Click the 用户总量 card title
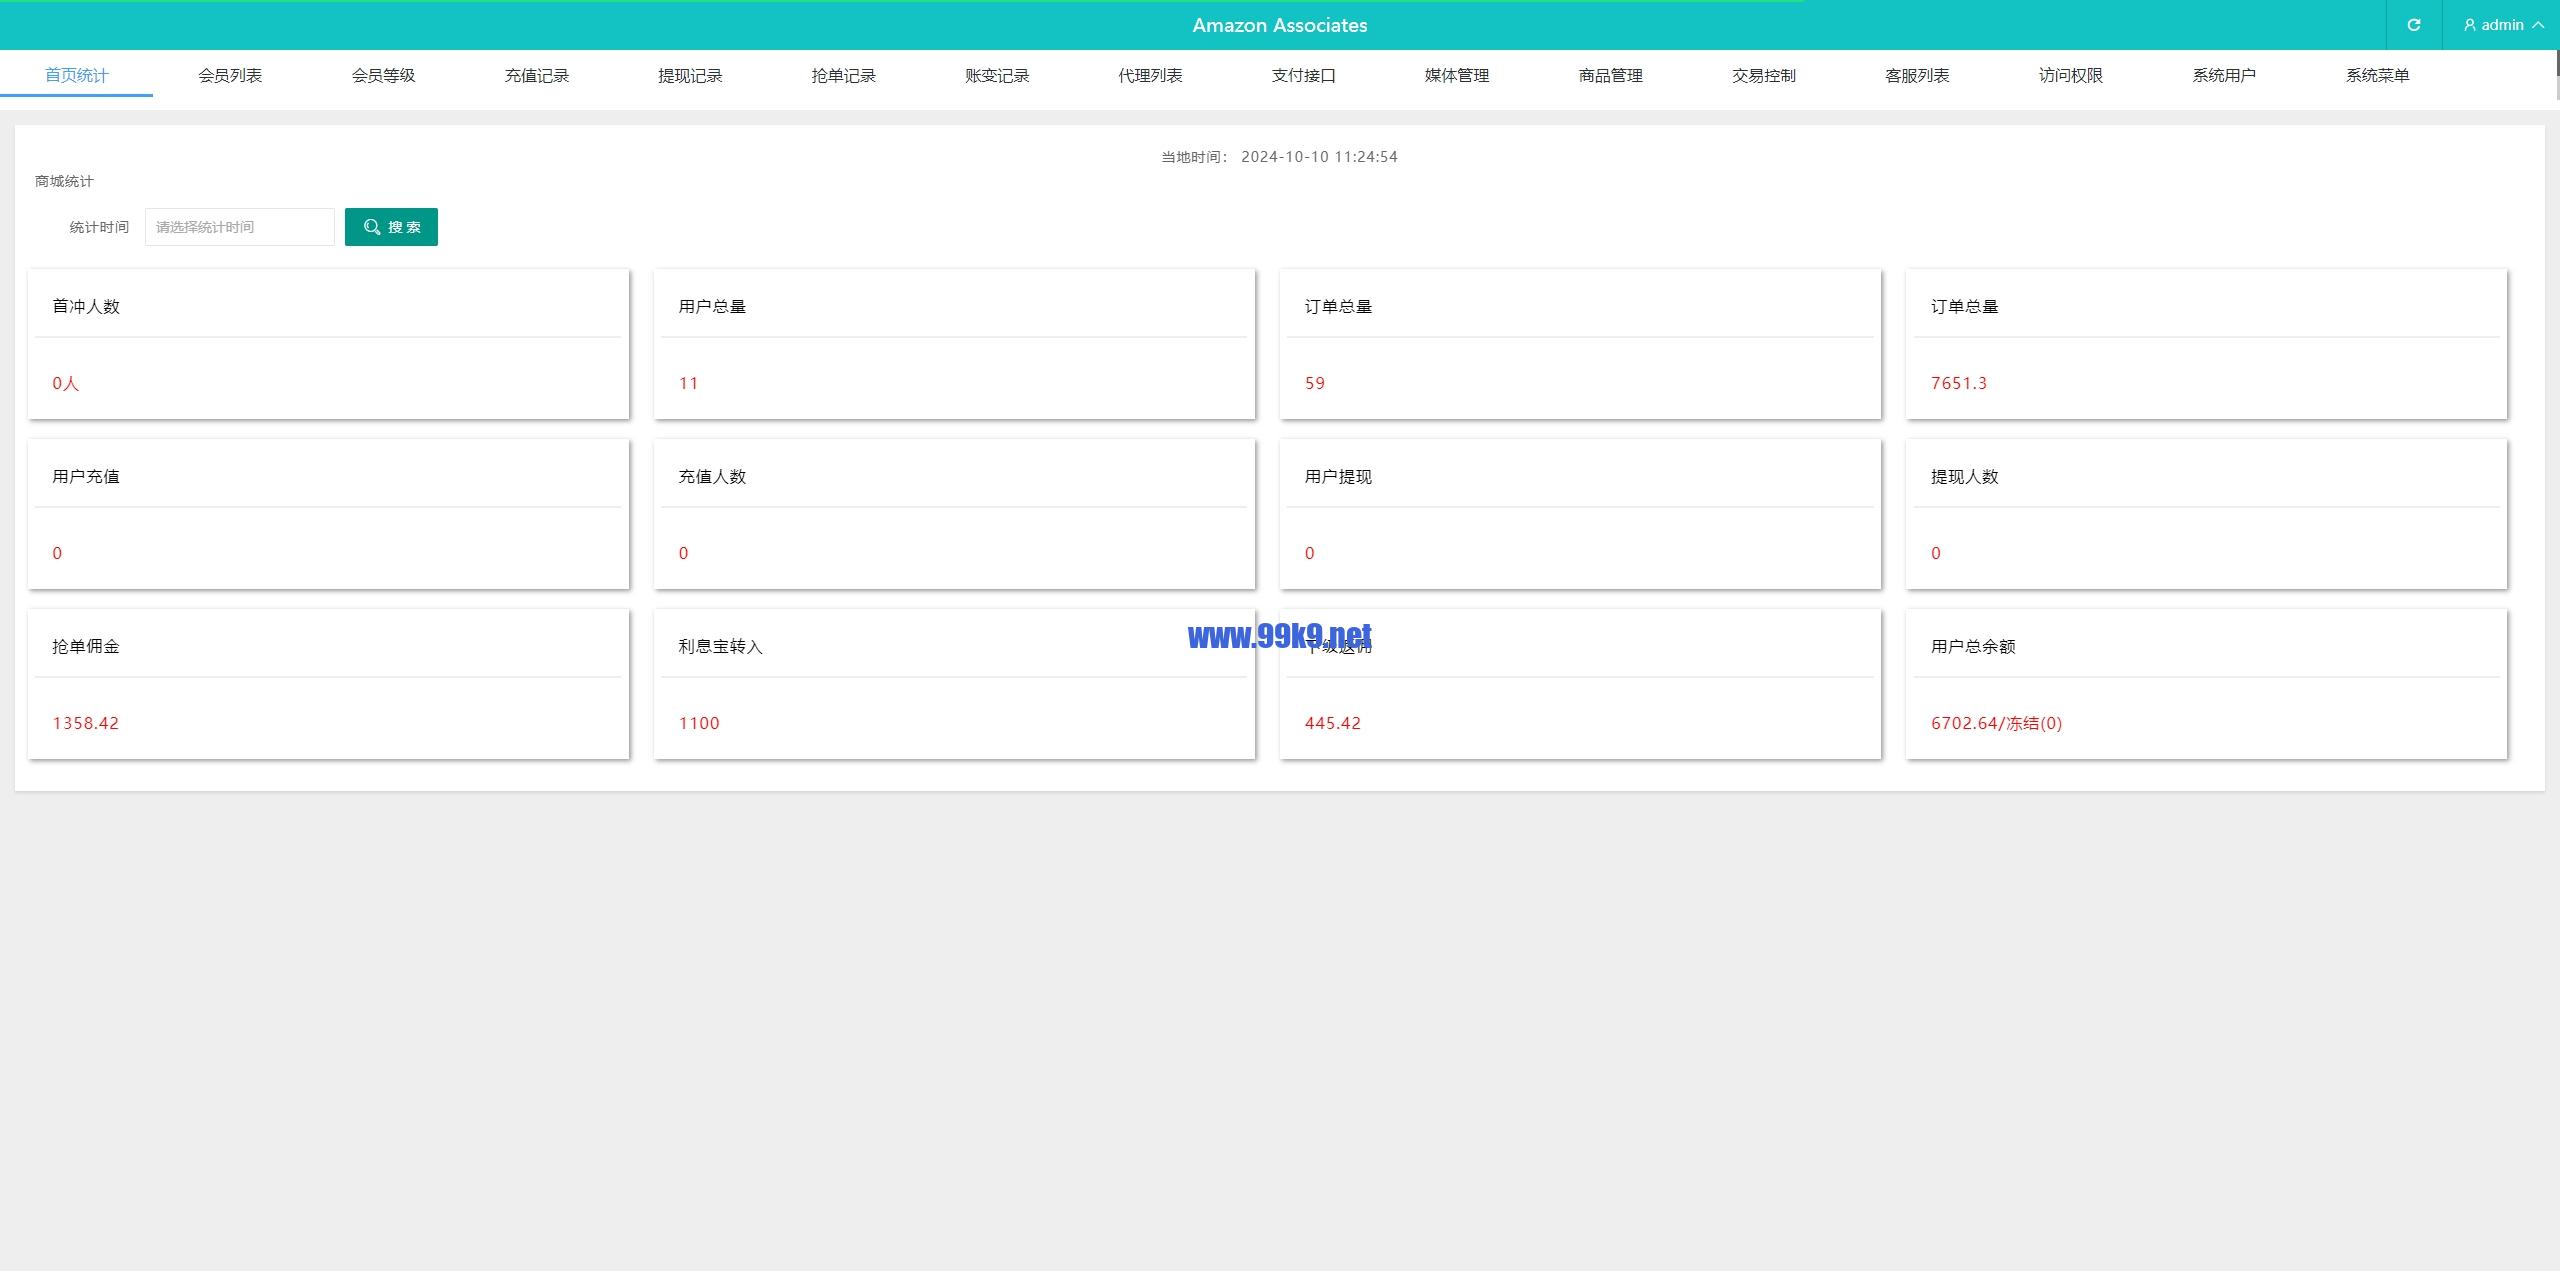2560x1271 pixels. [712, 307]
